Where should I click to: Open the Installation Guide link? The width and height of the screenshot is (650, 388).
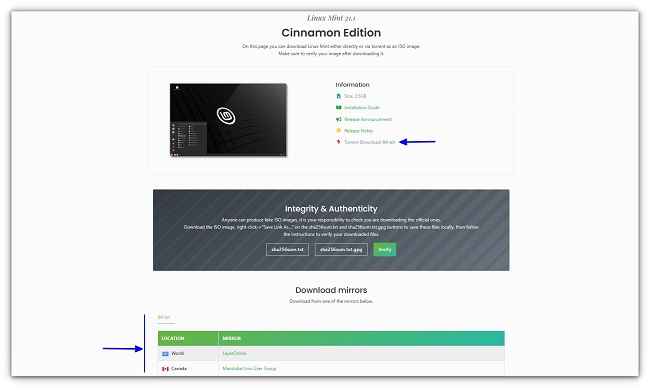[361, 107]
